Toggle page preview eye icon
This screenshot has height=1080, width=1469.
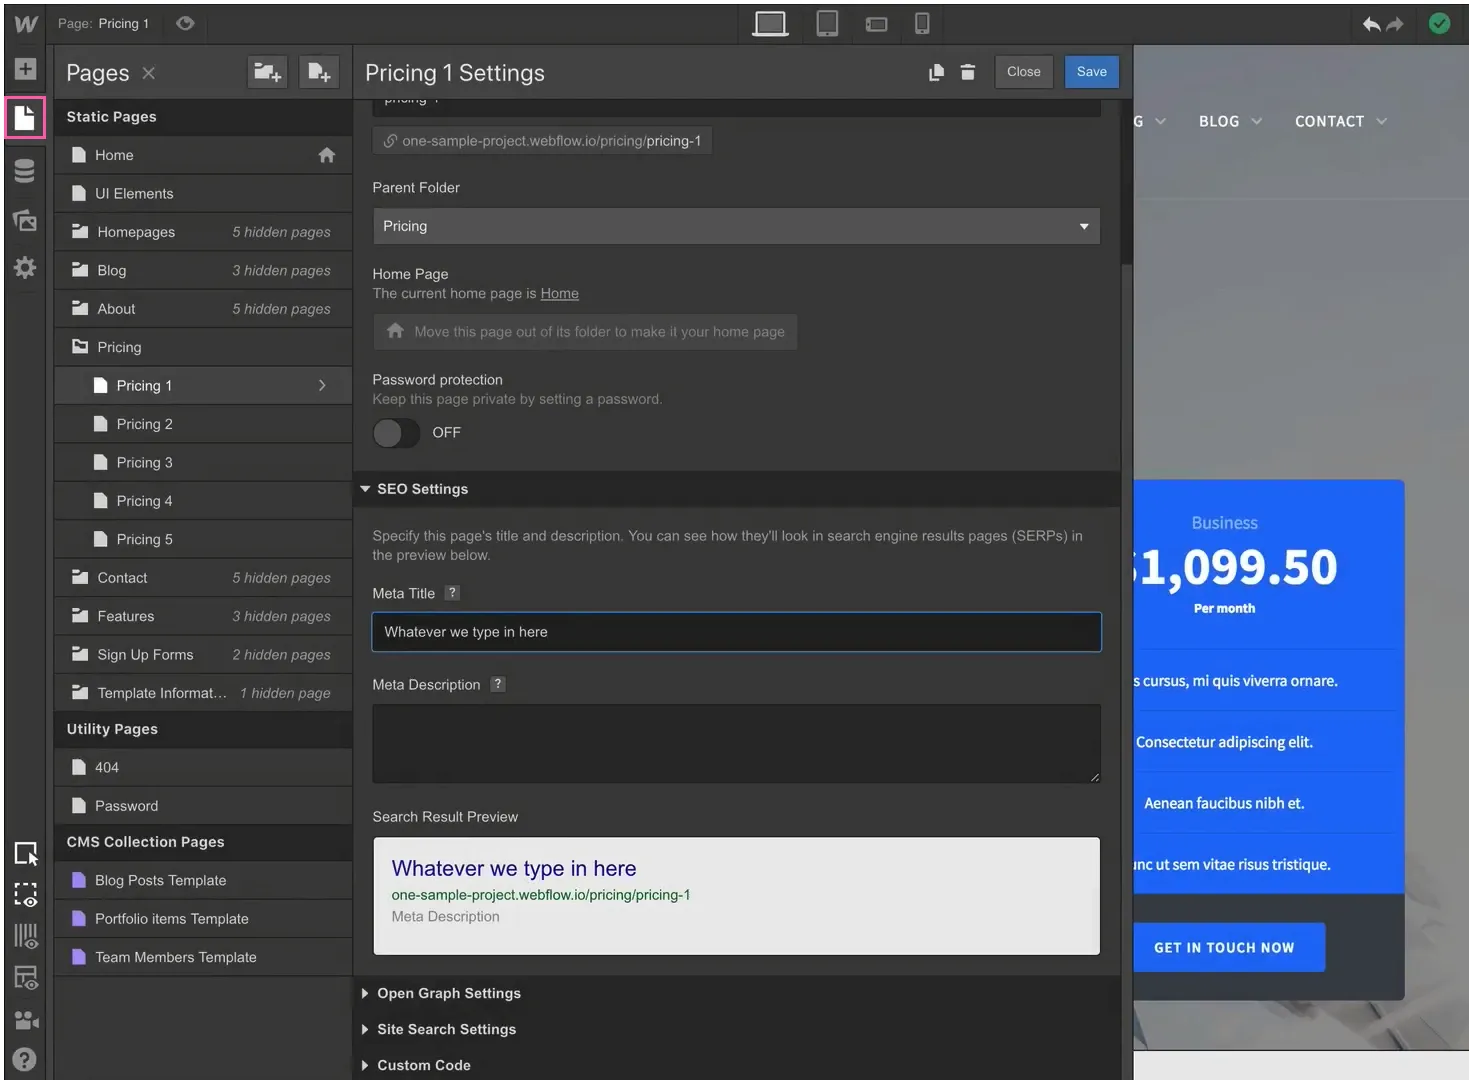(185, 23)
